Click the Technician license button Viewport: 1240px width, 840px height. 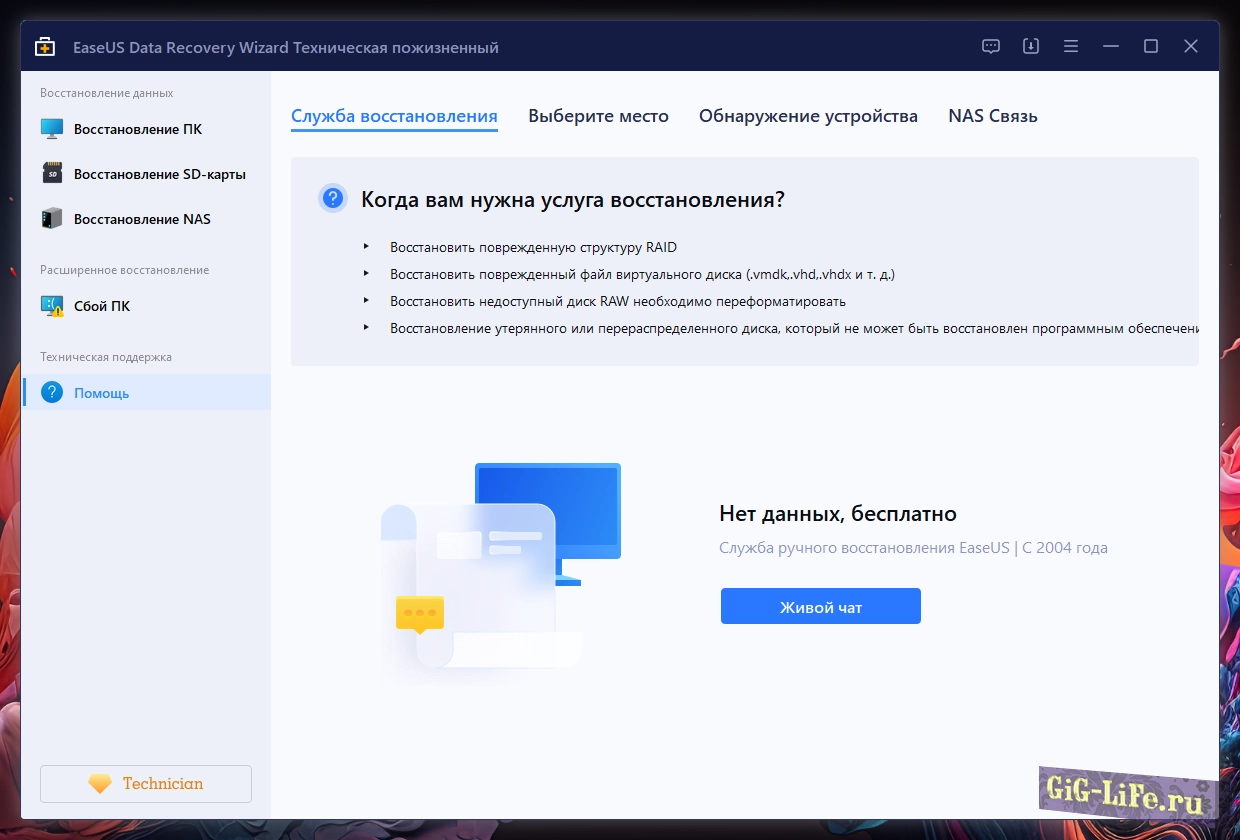click(146, 784)
